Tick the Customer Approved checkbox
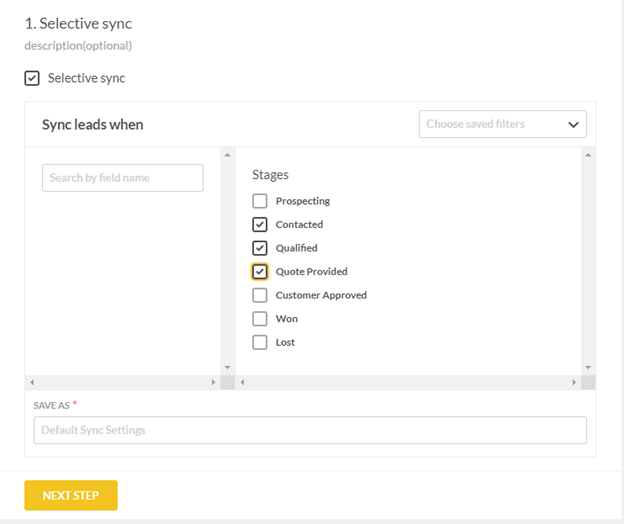624x524 pixels. pyautogui.click(x=259, y=295)
